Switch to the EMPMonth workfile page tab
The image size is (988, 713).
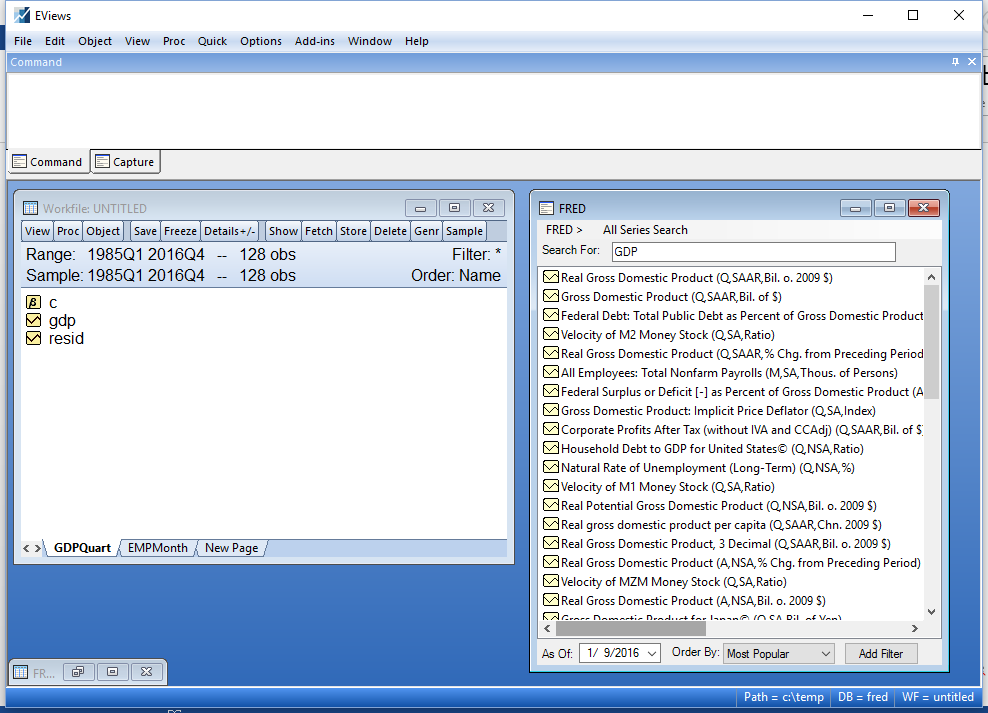click(x=157, y=548)
